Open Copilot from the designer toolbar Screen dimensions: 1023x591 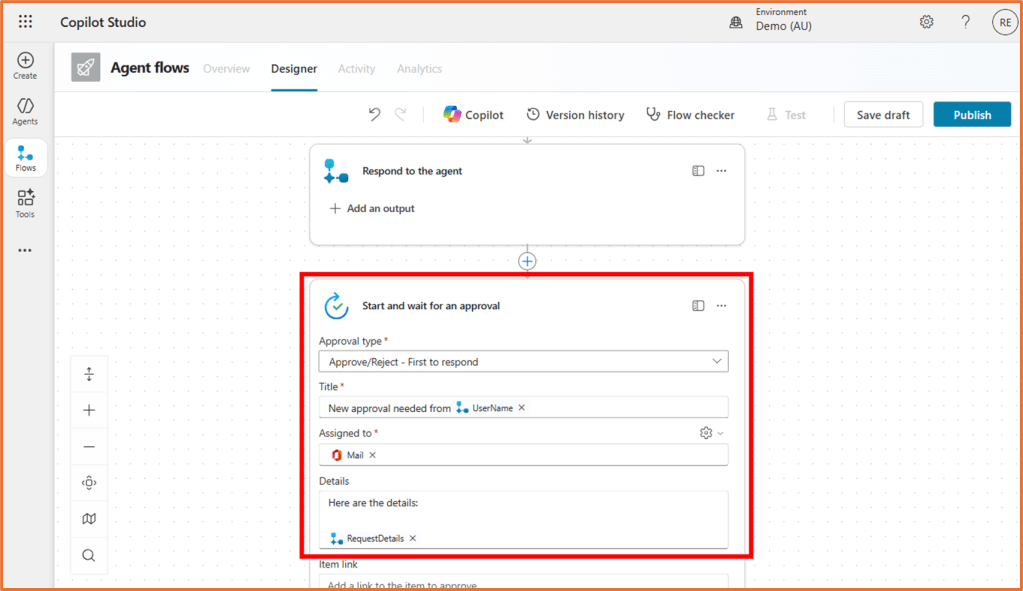click(474, 115)
